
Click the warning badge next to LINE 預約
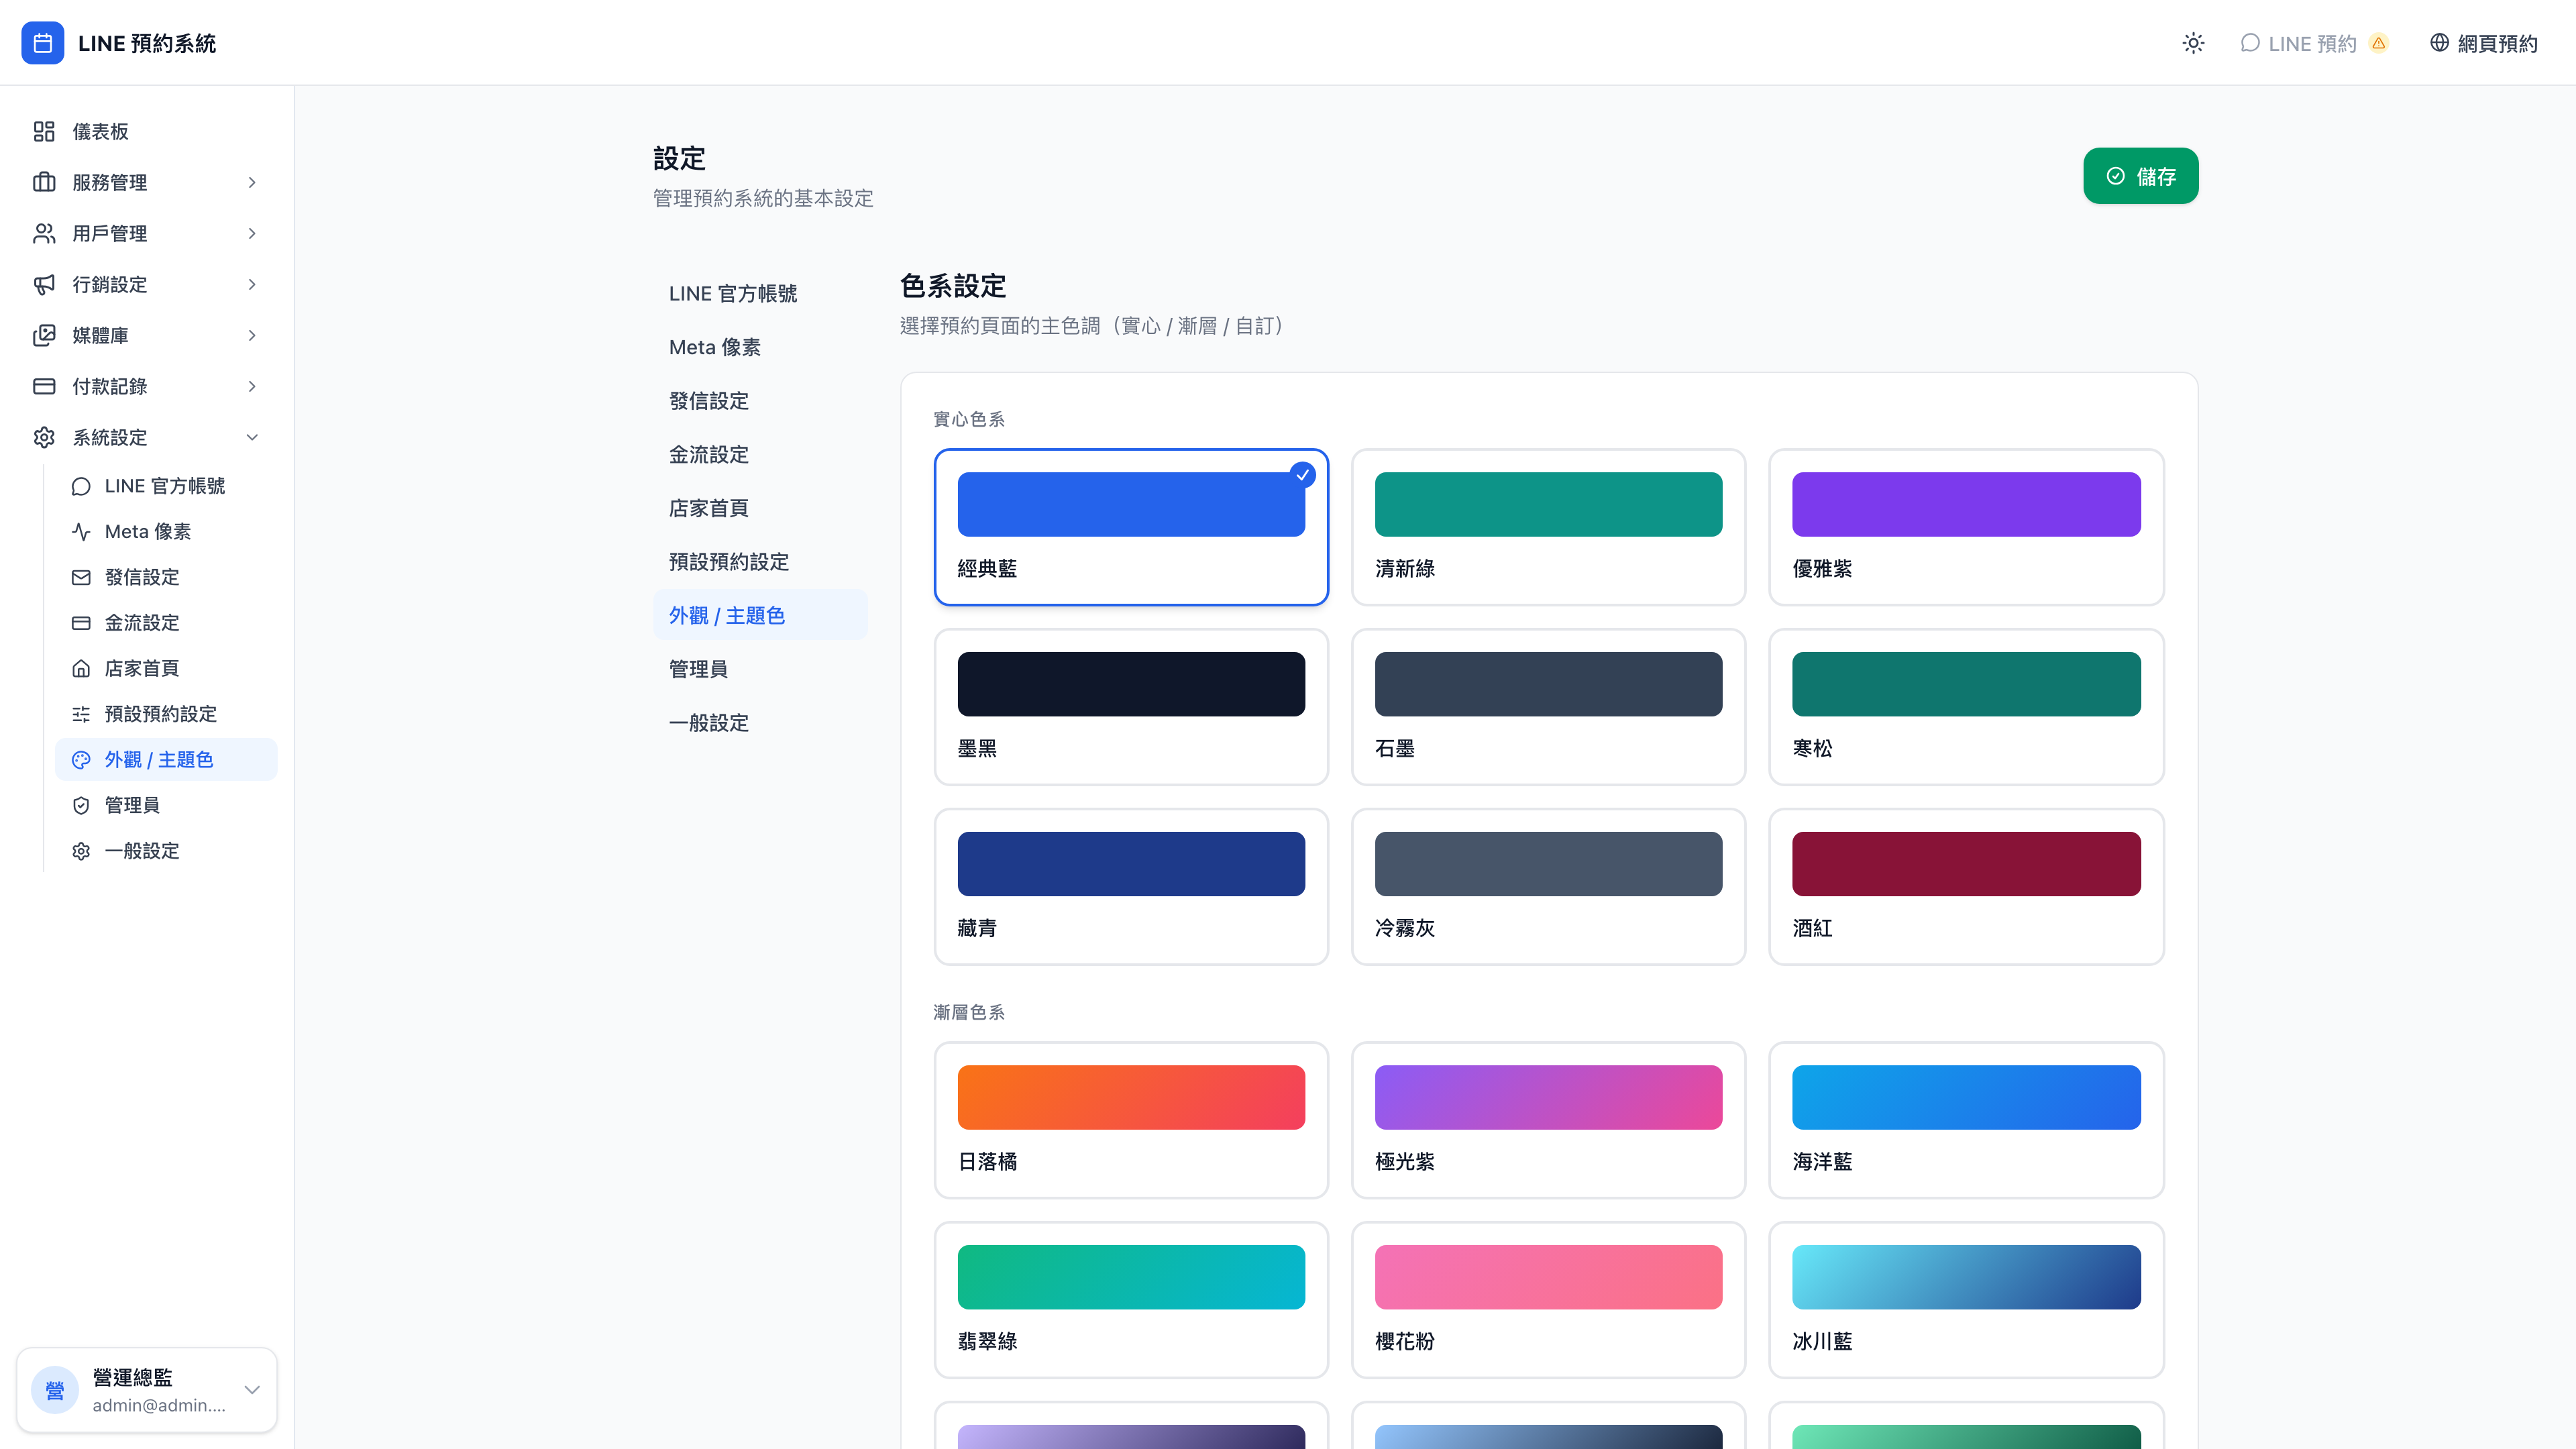click(2379, 43)
